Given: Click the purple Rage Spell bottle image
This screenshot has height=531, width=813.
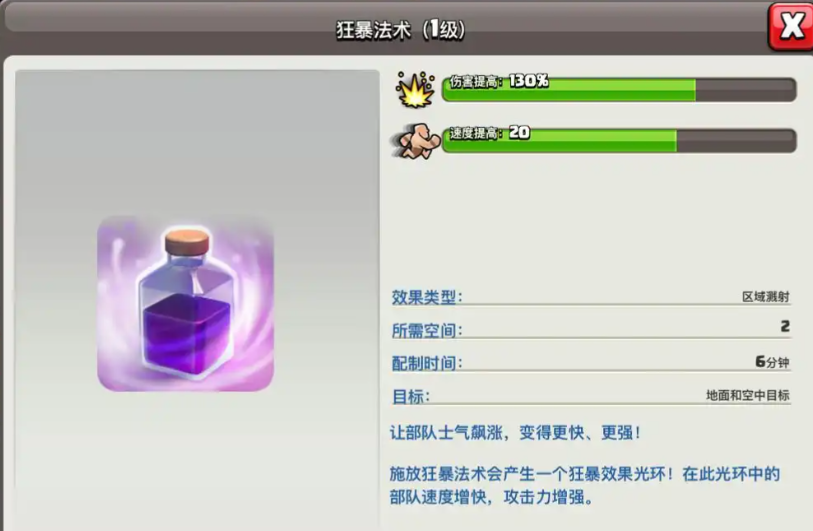Looking at the screenshot, I should pos(186,304).
